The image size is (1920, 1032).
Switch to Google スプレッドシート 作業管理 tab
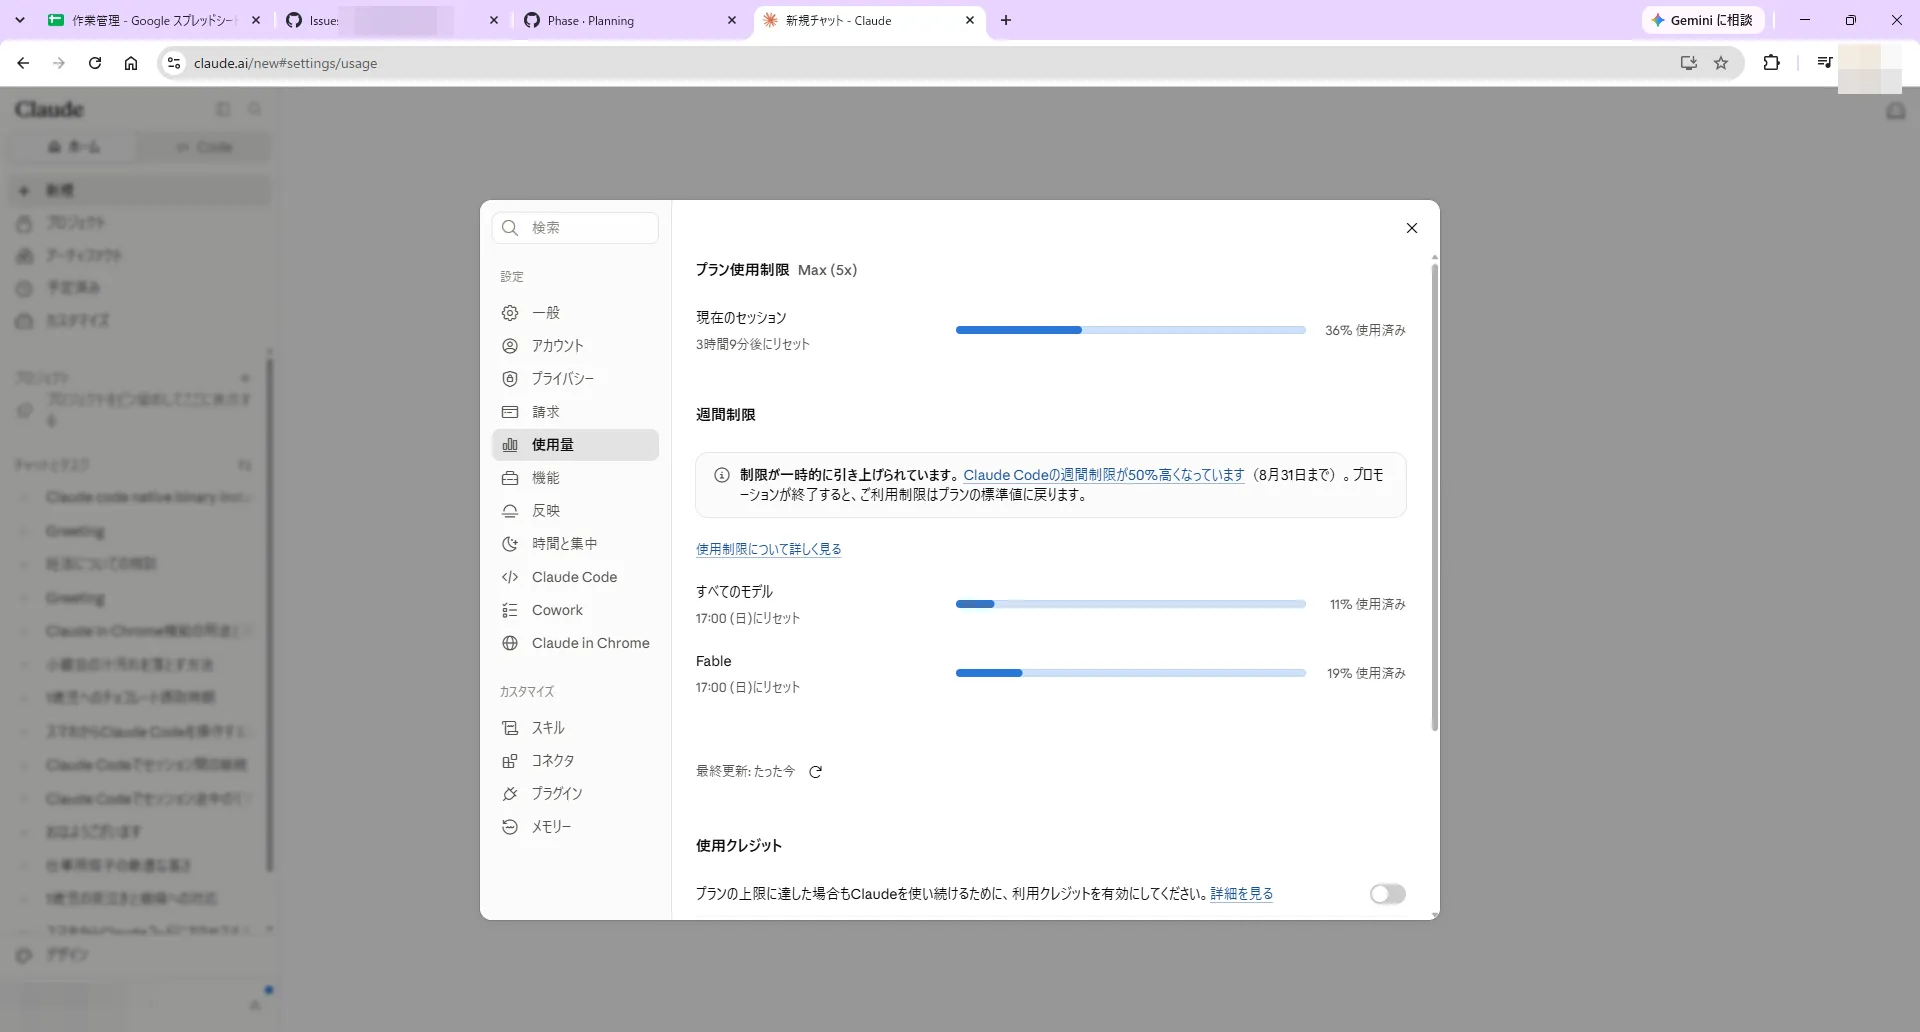155,20
